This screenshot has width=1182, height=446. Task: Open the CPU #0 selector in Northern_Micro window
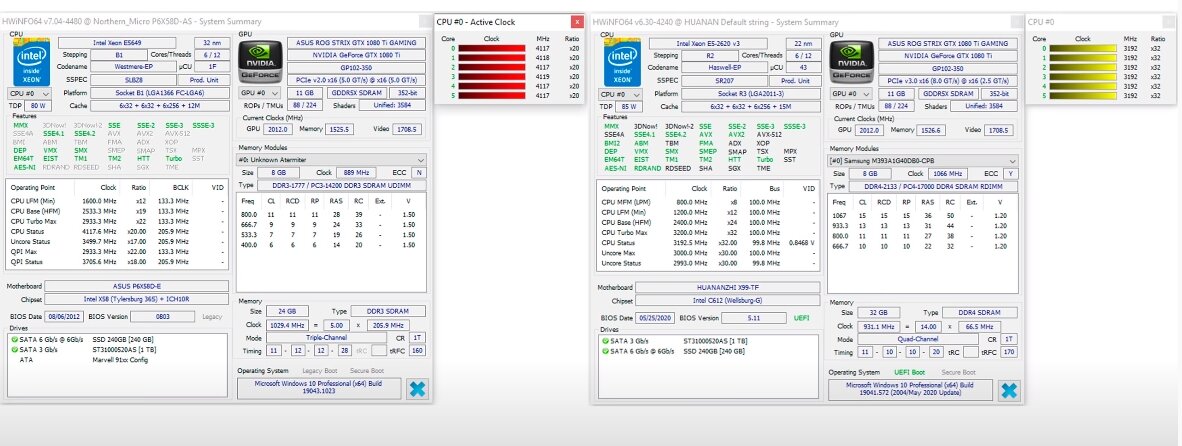pyautogui.click(x=28, y=93)
